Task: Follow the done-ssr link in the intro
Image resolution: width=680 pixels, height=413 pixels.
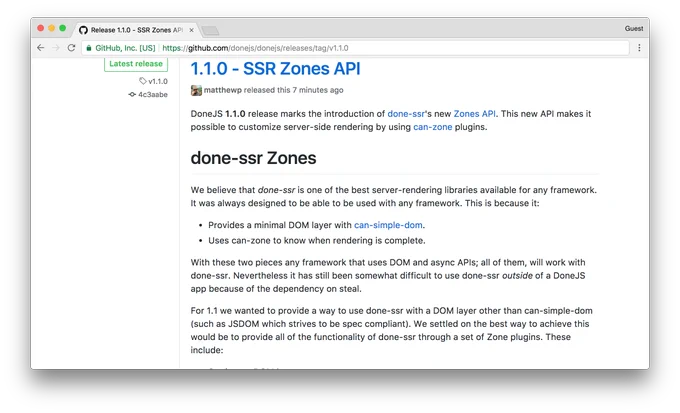Action: coord(406,114)
